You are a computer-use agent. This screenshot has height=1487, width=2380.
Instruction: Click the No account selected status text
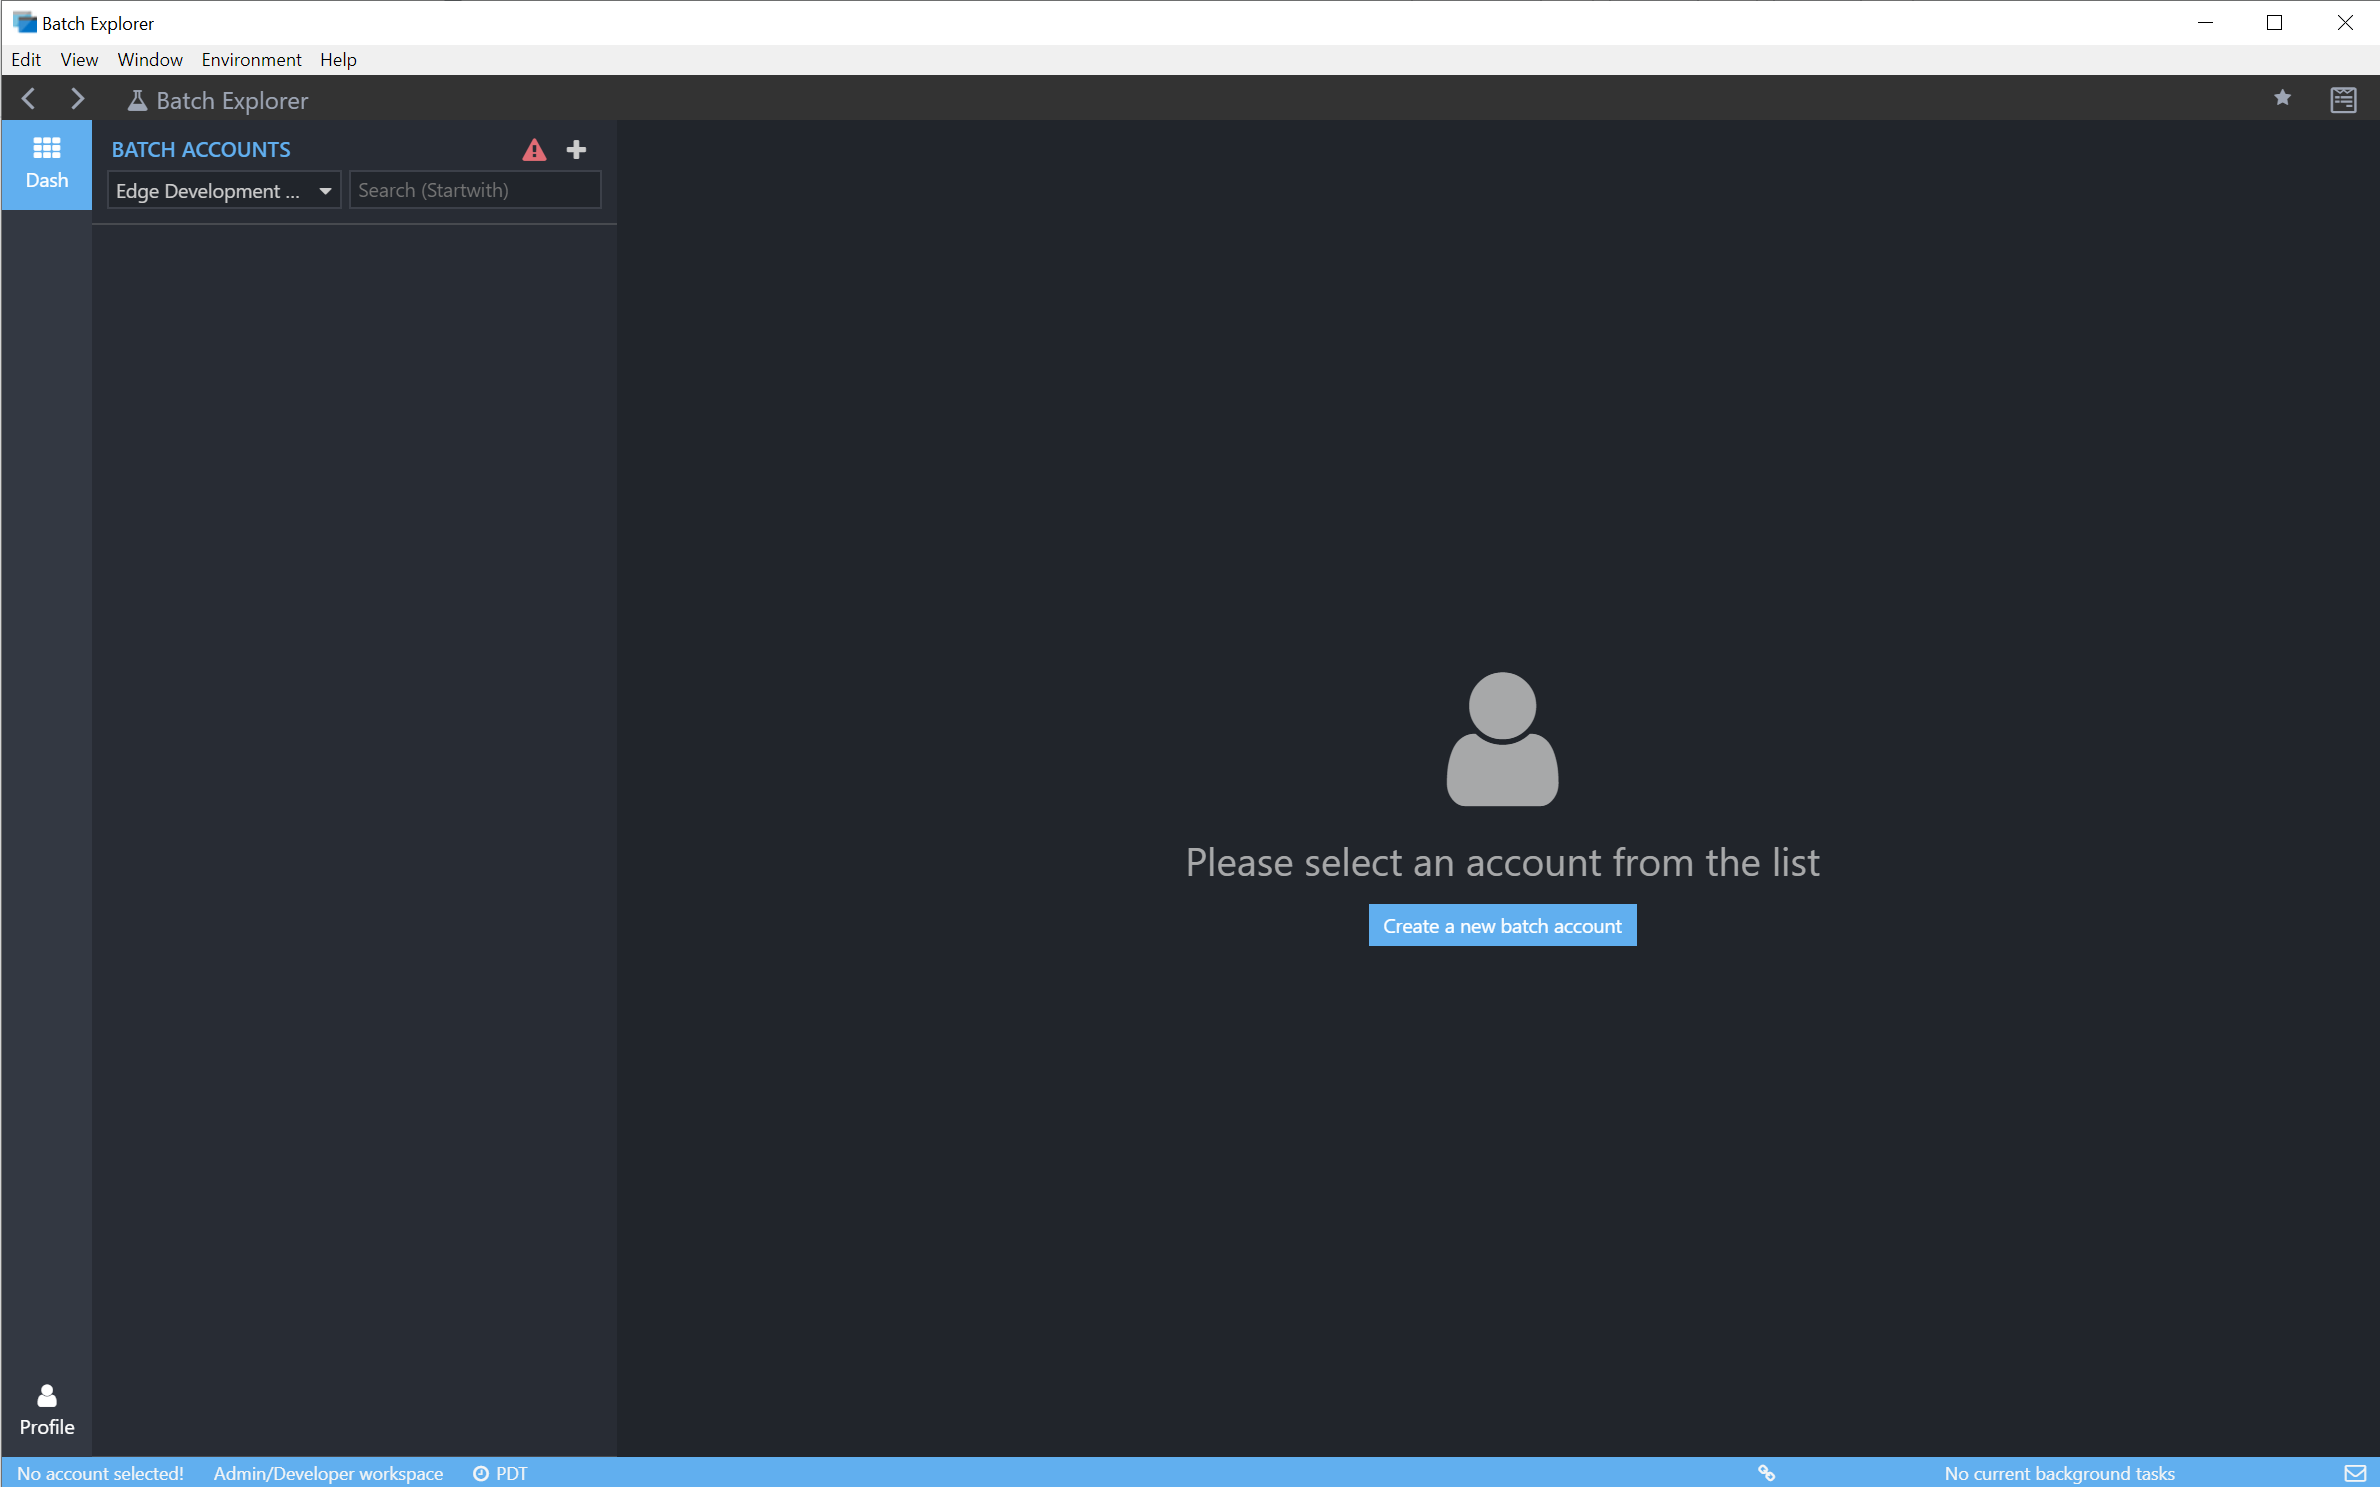coord(99,1473)
